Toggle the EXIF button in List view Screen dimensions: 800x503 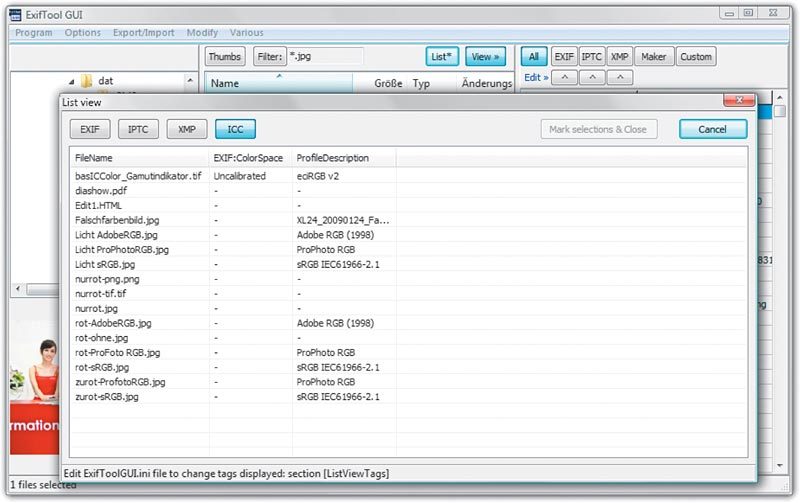90,129
